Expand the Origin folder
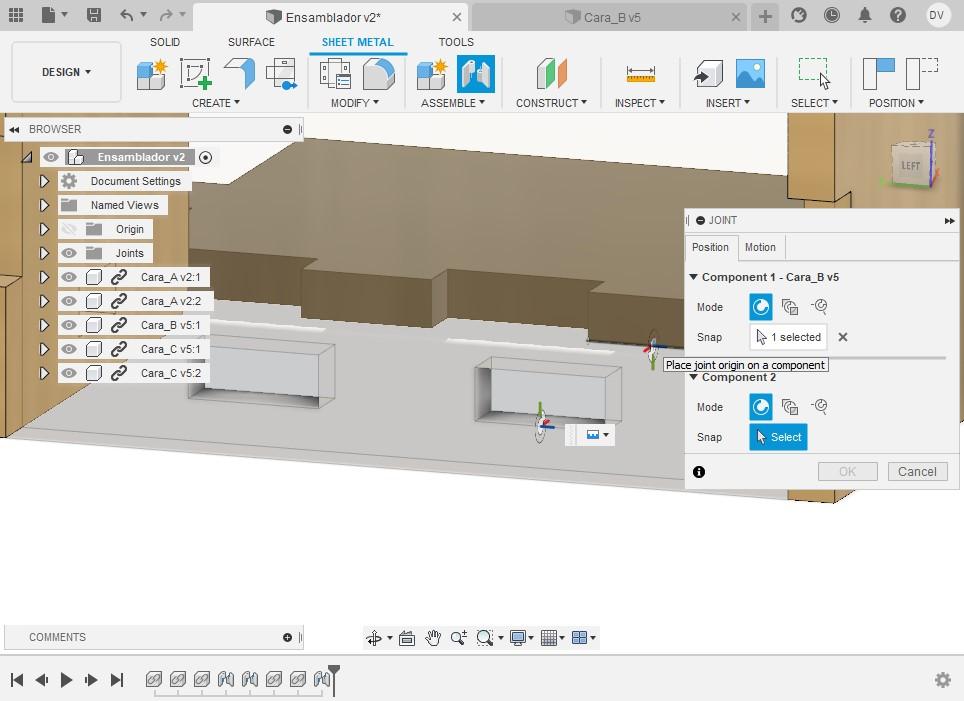The width and height of the screenshot is (964, 701). click(44, 229)
